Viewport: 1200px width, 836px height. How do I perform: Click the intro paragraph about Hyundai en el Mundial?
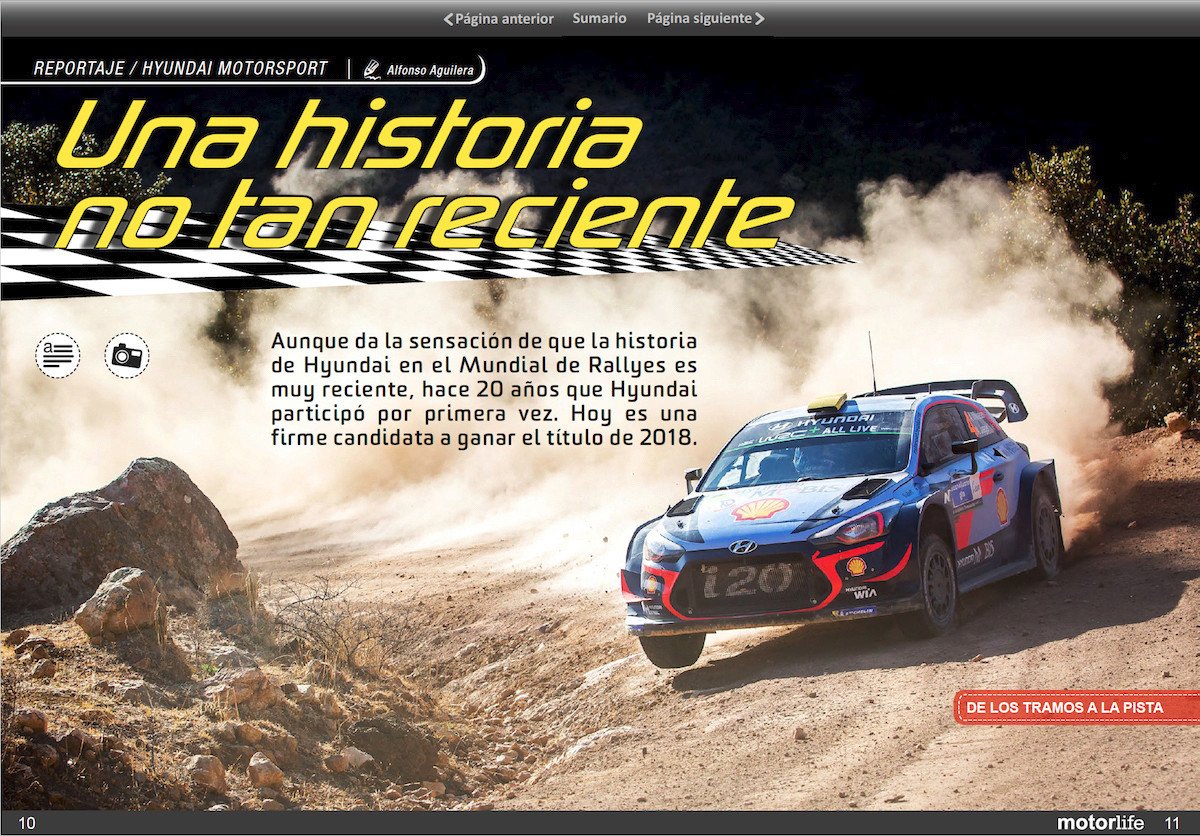(x=484, y=390)
